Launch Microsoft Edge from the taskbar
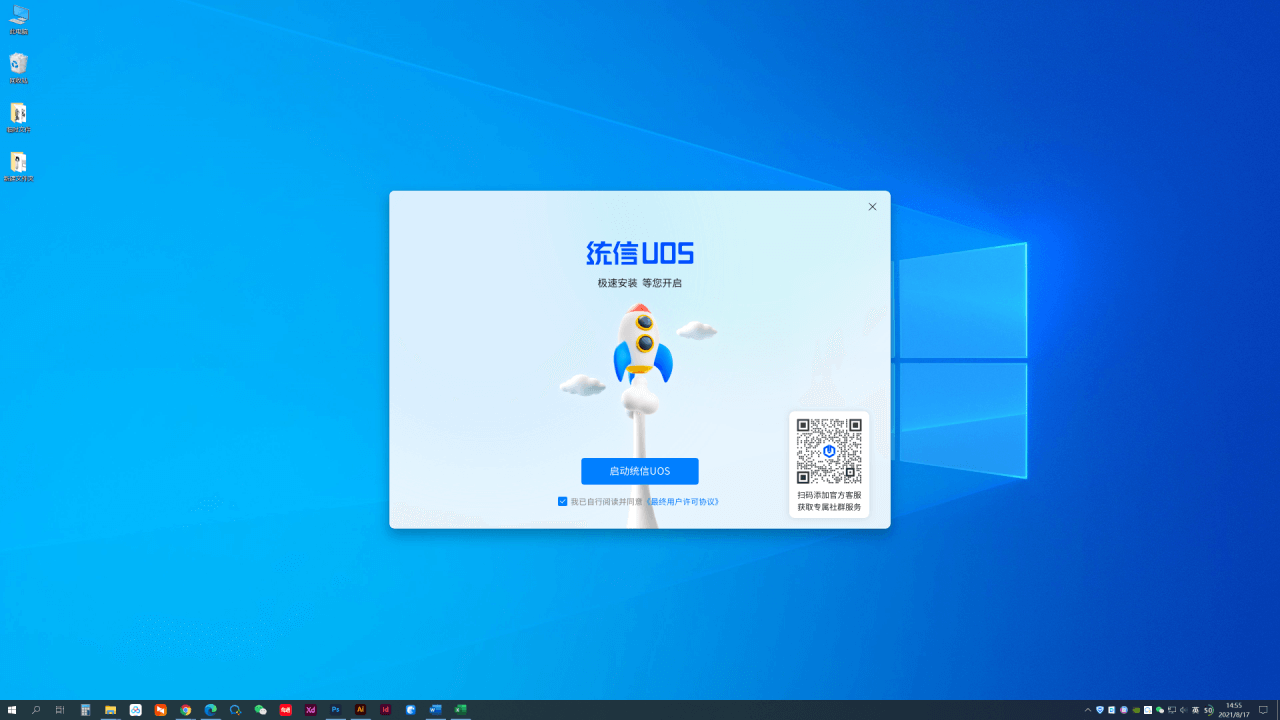This screenshot has width=1280, height=720. click(211, 710)
